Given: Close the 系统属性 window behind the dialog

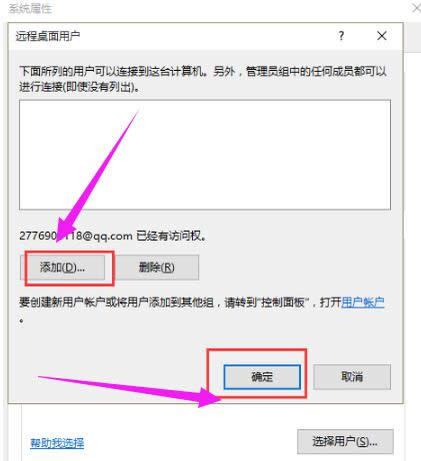Looking at the screenshot, I should pos(416,8).
